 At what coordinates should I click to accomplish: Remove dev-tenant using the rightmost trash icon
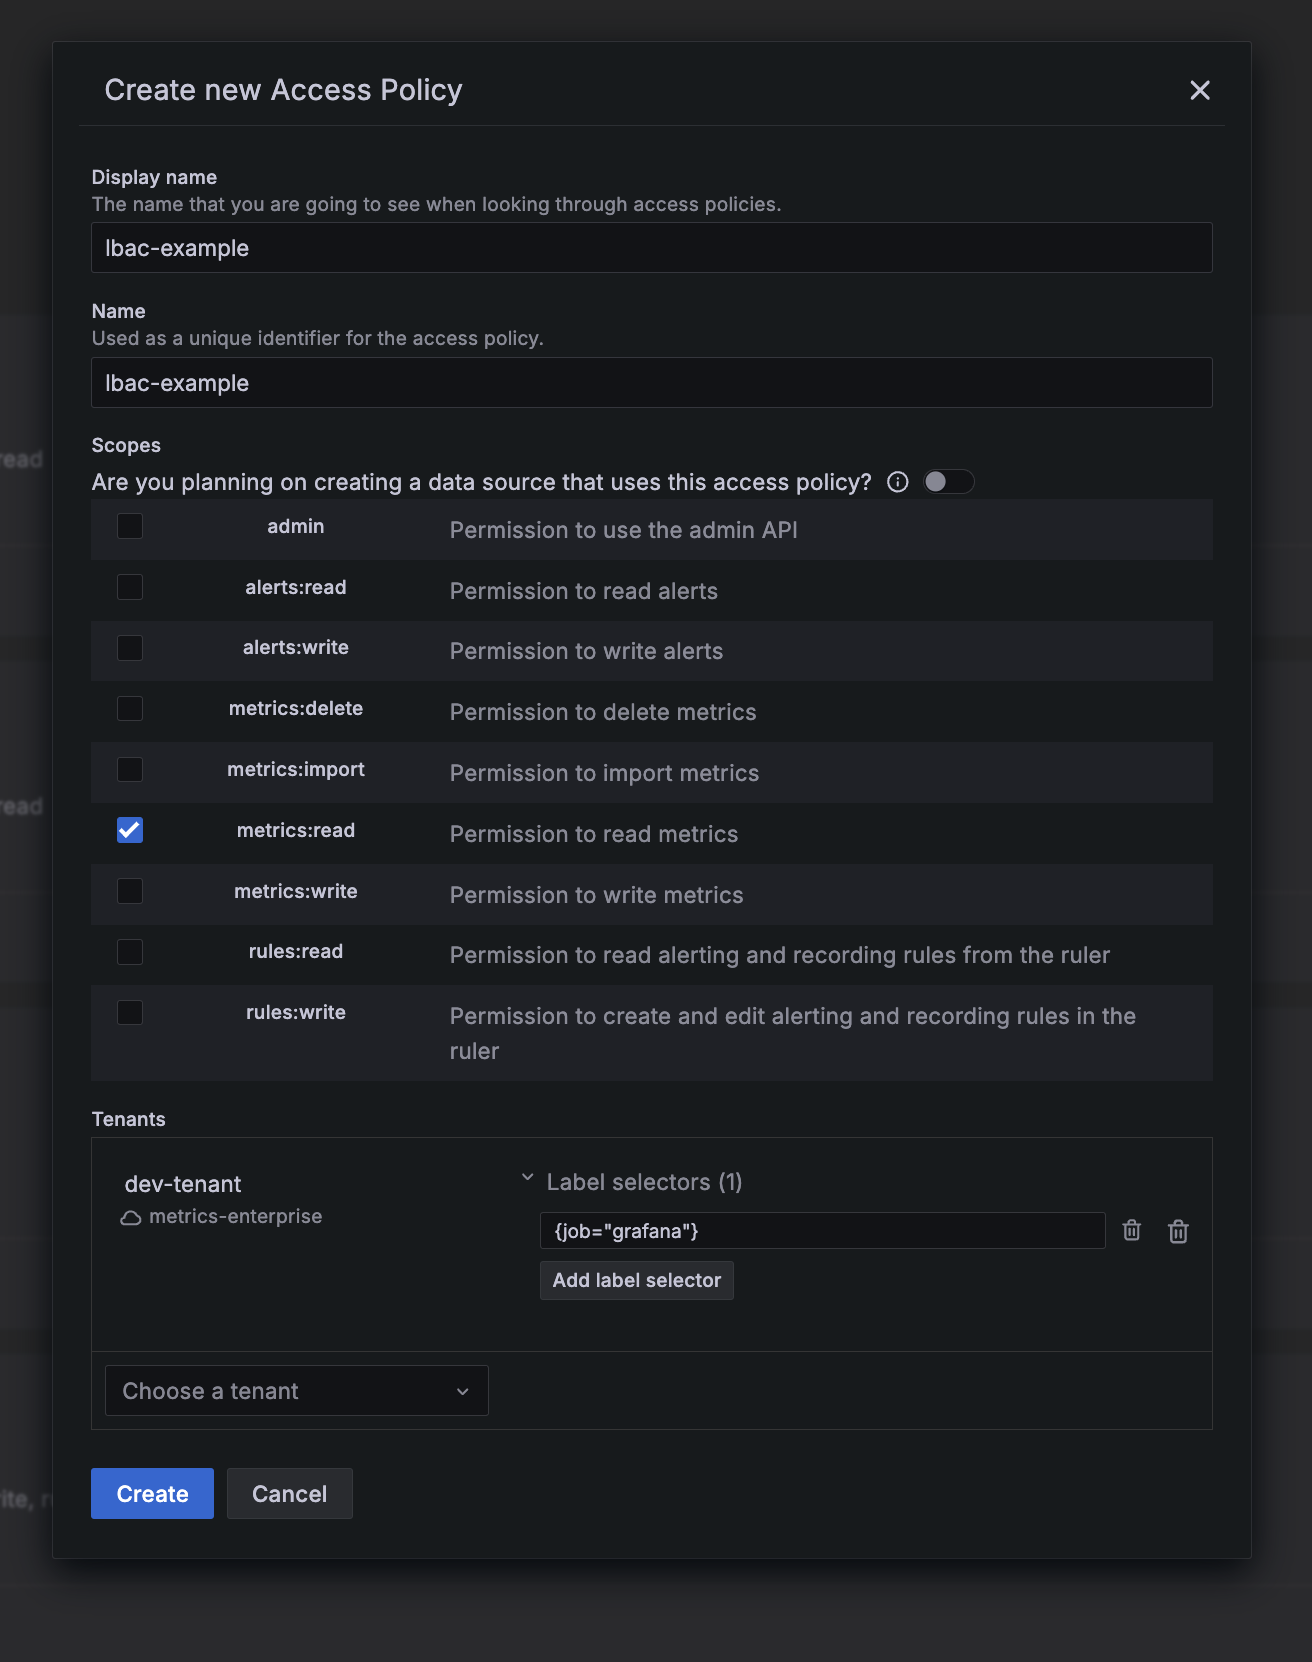point(1178,1231)
